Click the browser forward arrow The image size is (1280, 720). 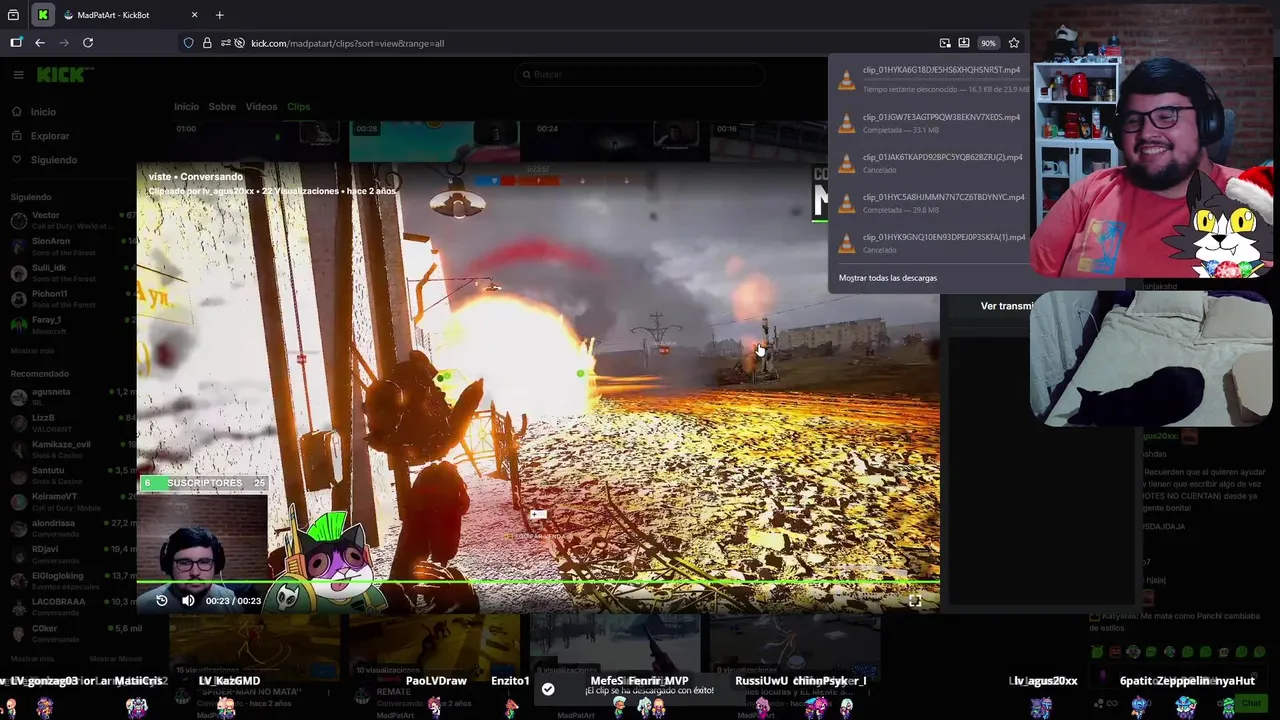point(64,43)
